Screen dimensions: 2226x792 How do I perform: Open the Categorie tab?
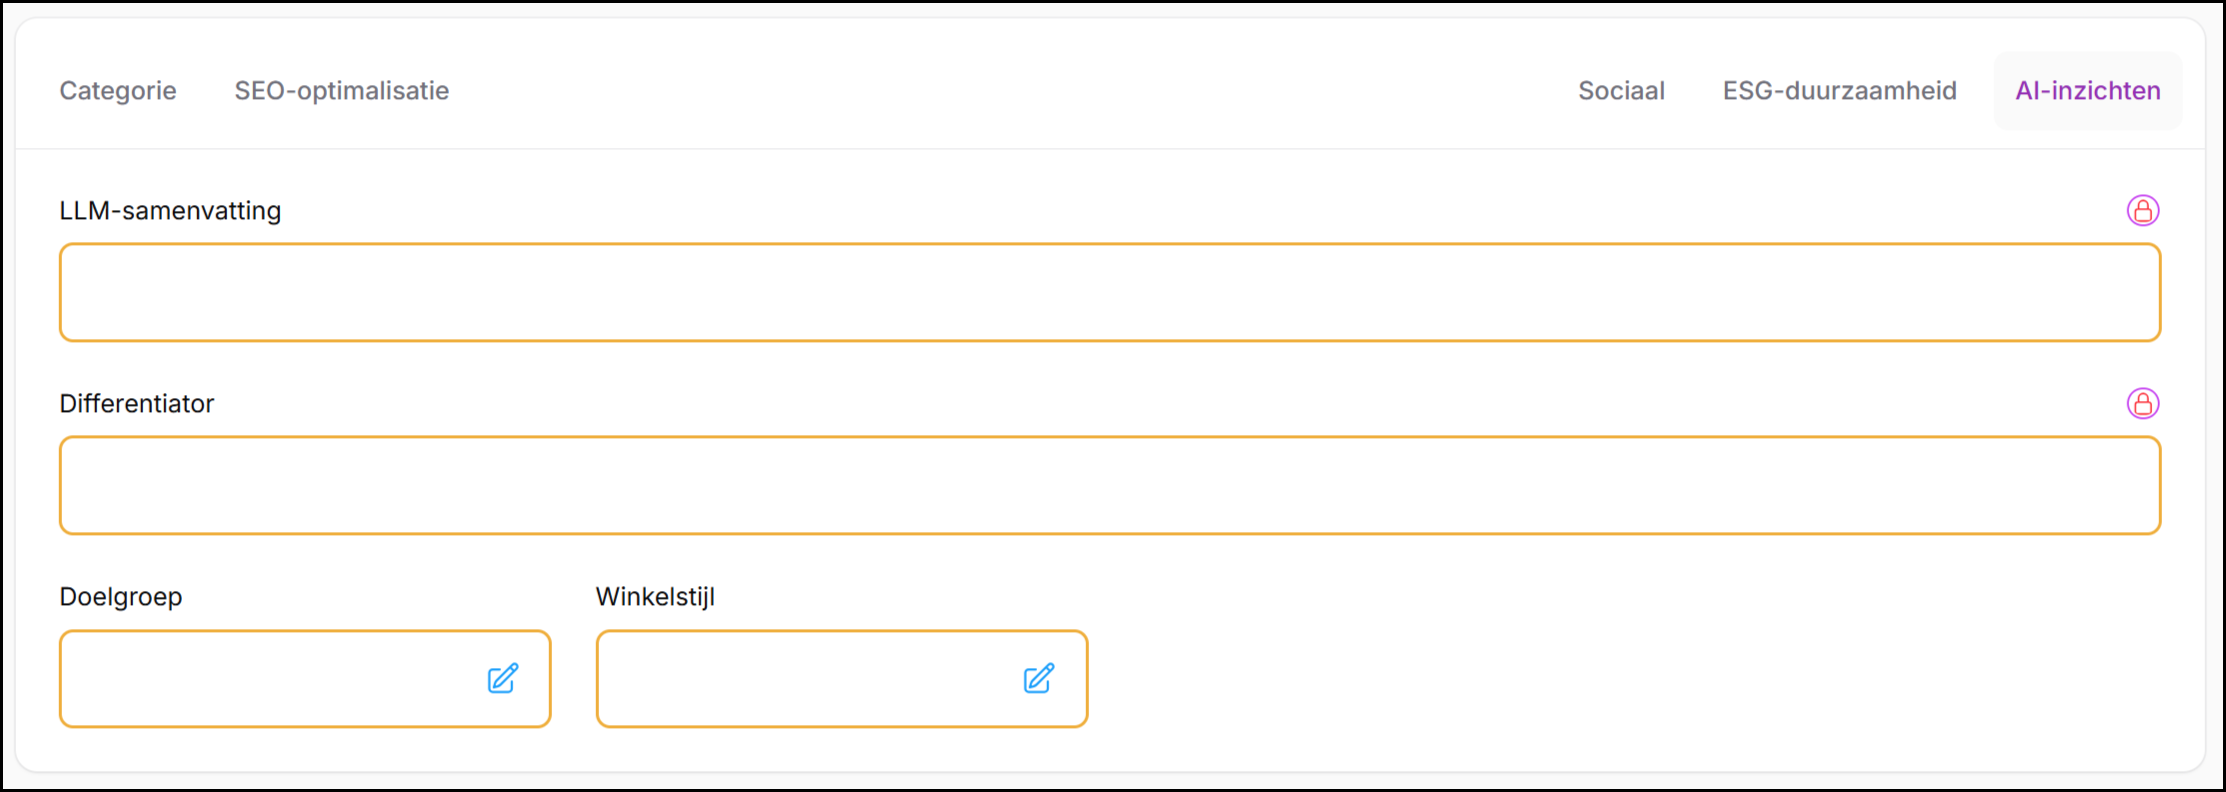118,91
